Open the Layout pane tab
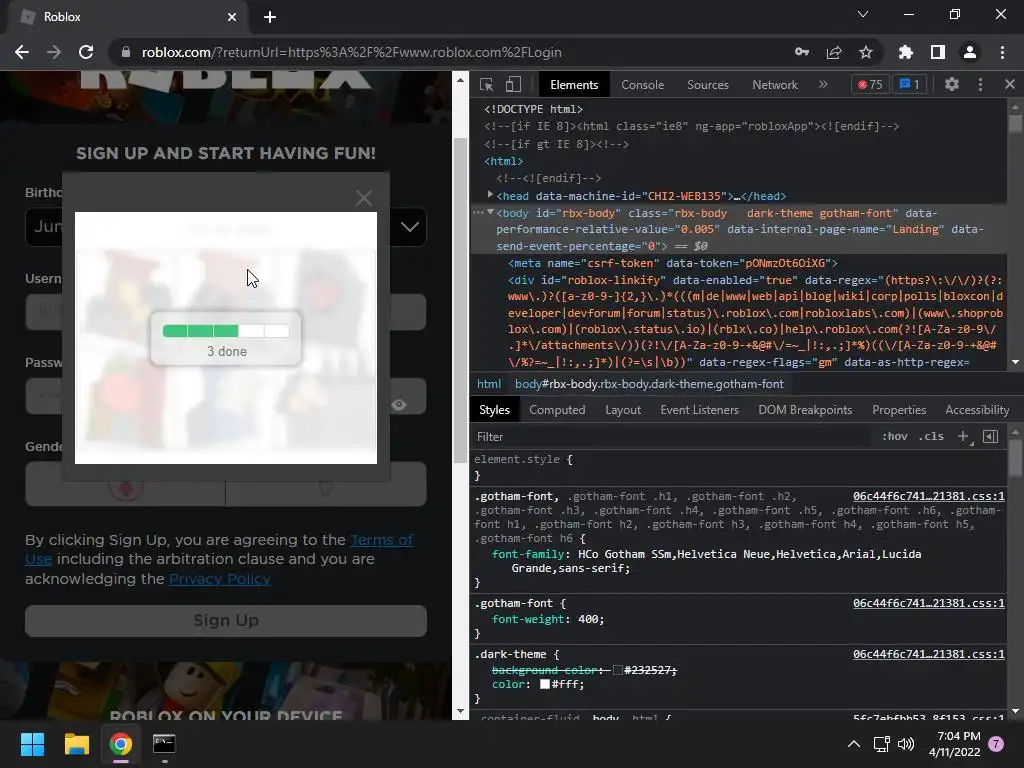The width and height of the screenshot is (1024, 768). pyautogui.click(x=623, y=410)
